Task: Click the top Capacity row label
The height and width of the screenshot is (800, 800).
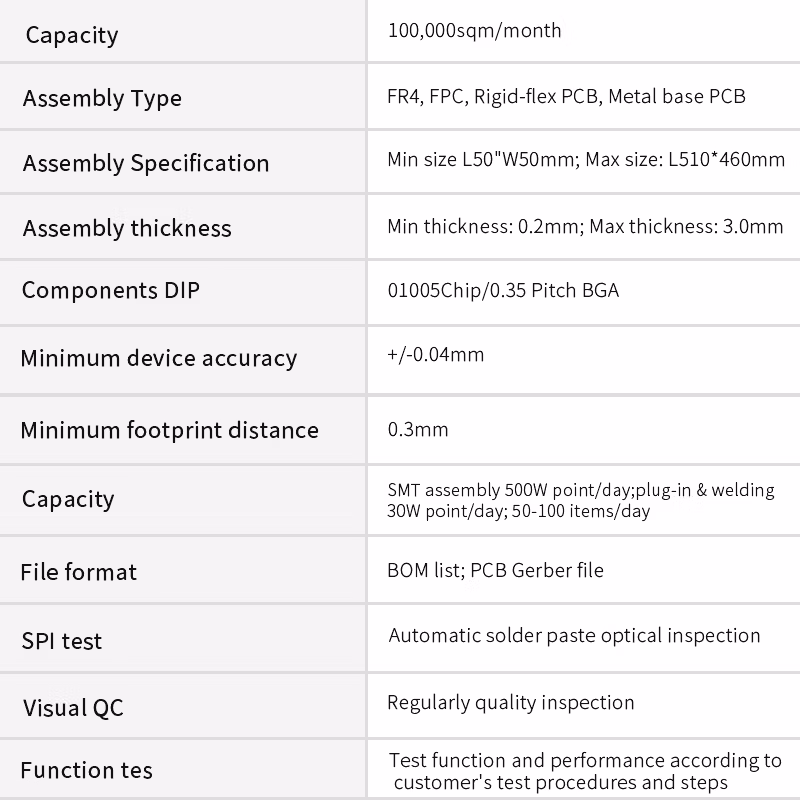Action: point(72,35)
